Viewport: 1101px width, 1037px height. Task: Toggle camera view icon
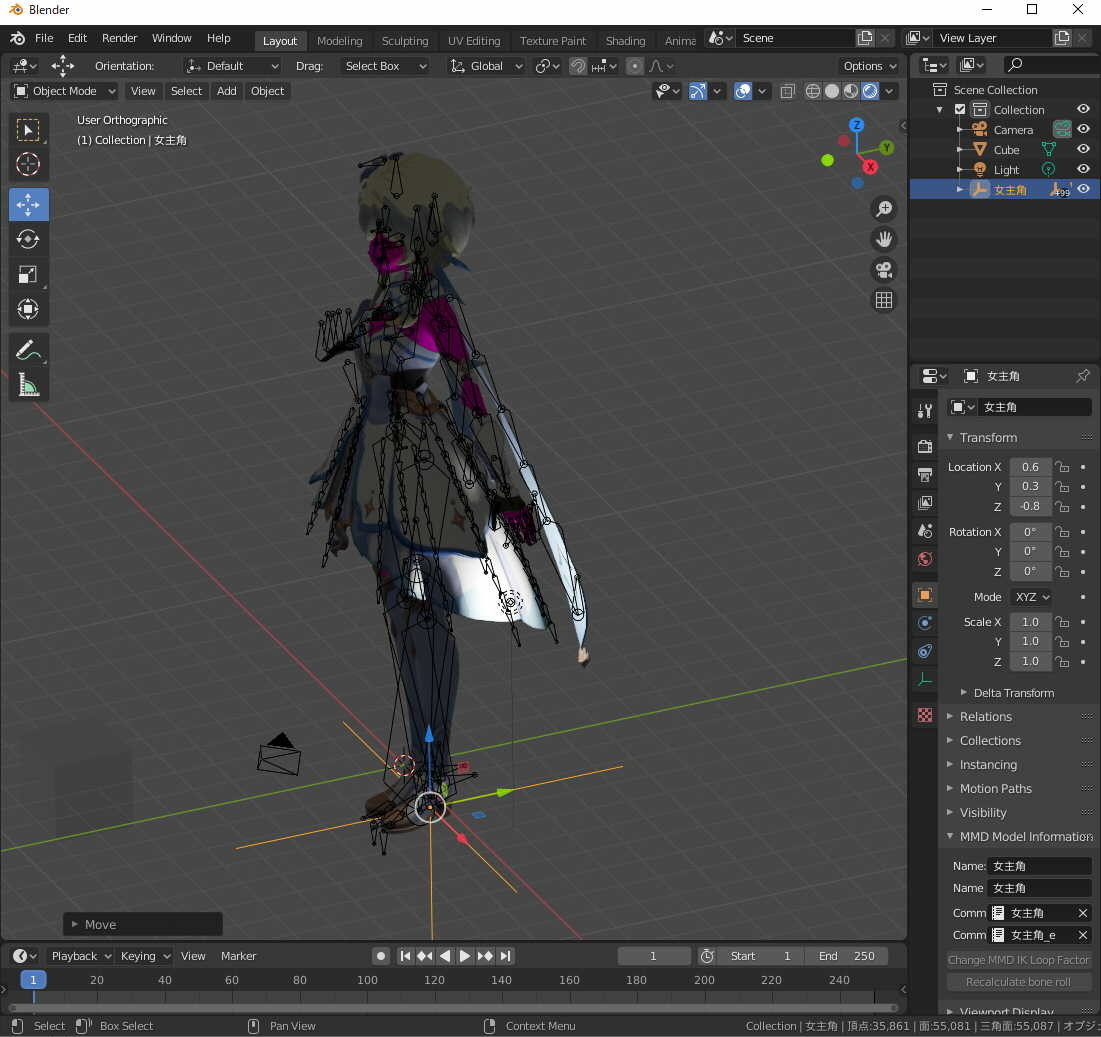(884, 270)
